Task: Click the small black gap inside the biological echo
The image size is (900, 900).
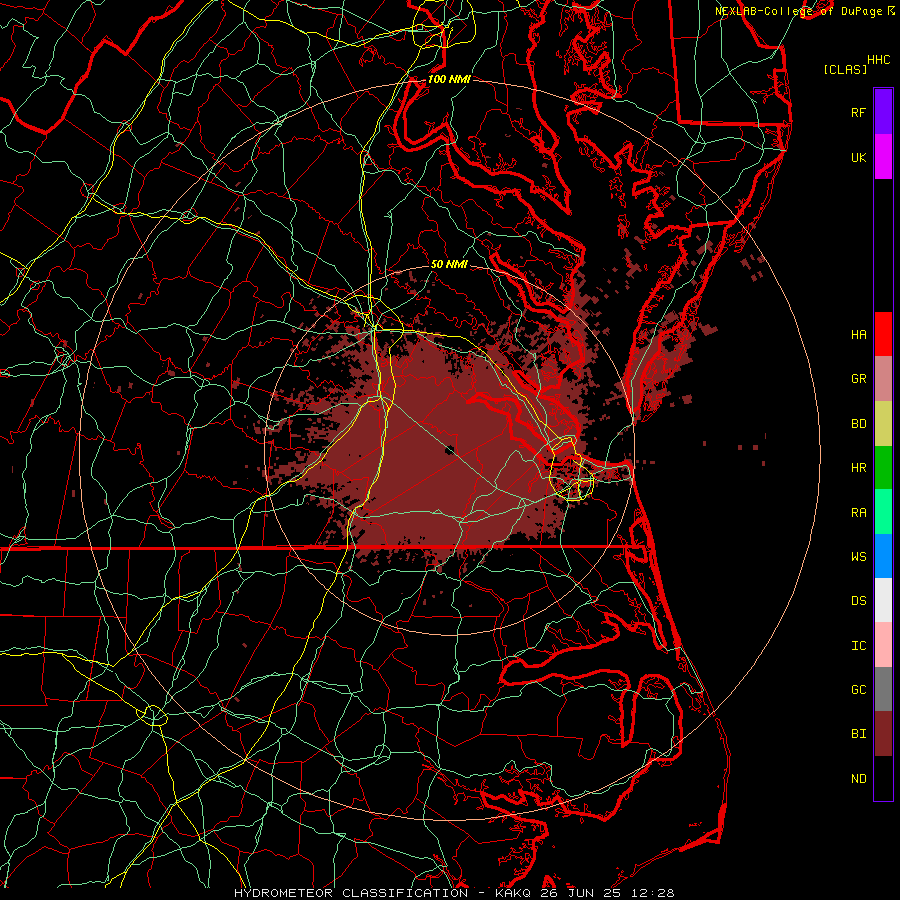Action: pyautogui.click(x=451, y=449)
